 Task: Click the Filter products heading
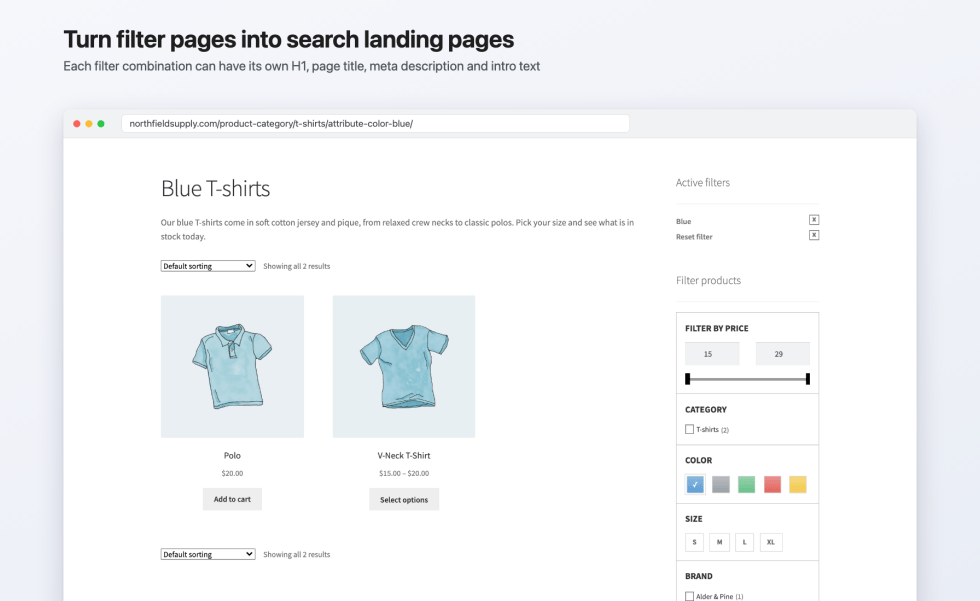click(708, 281)
